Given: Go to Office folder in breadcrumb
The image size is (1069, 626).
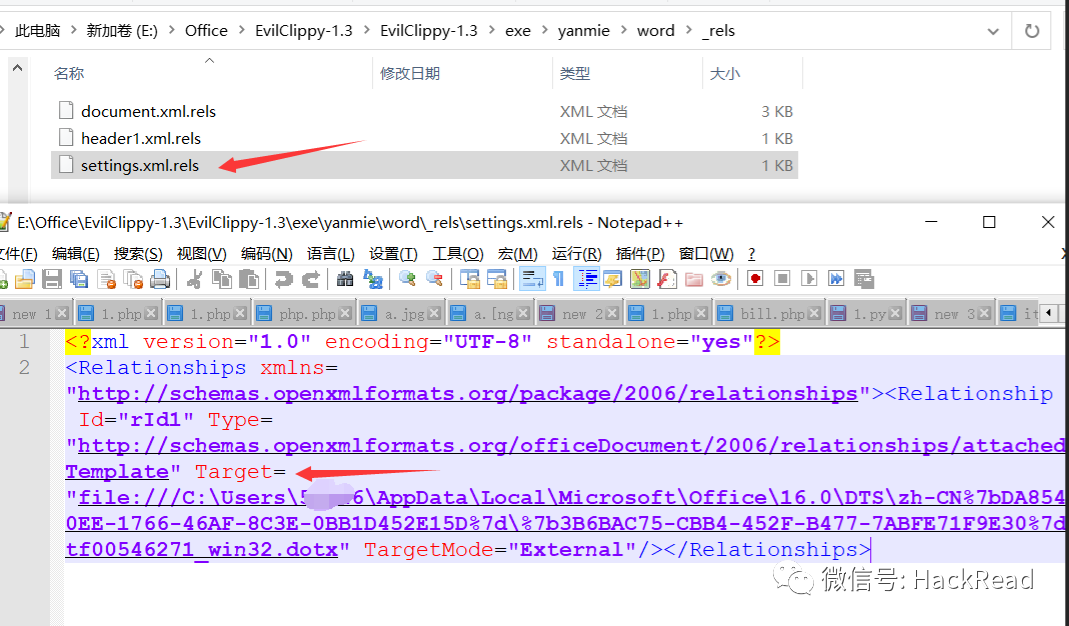Looking at the screenshot, I should pyautogui.click(x=206, y=31).
